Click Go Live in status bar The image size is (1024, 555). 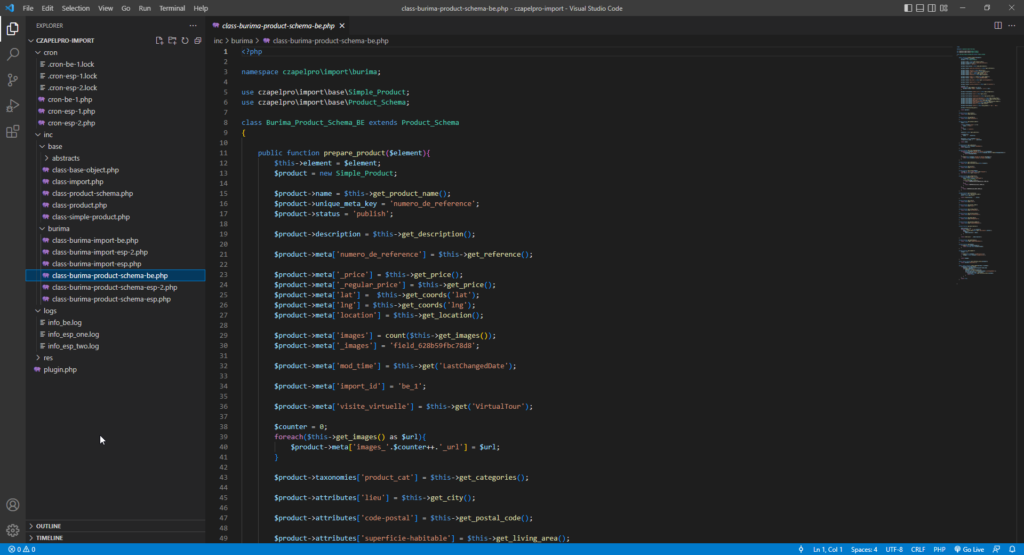[969, 549]
